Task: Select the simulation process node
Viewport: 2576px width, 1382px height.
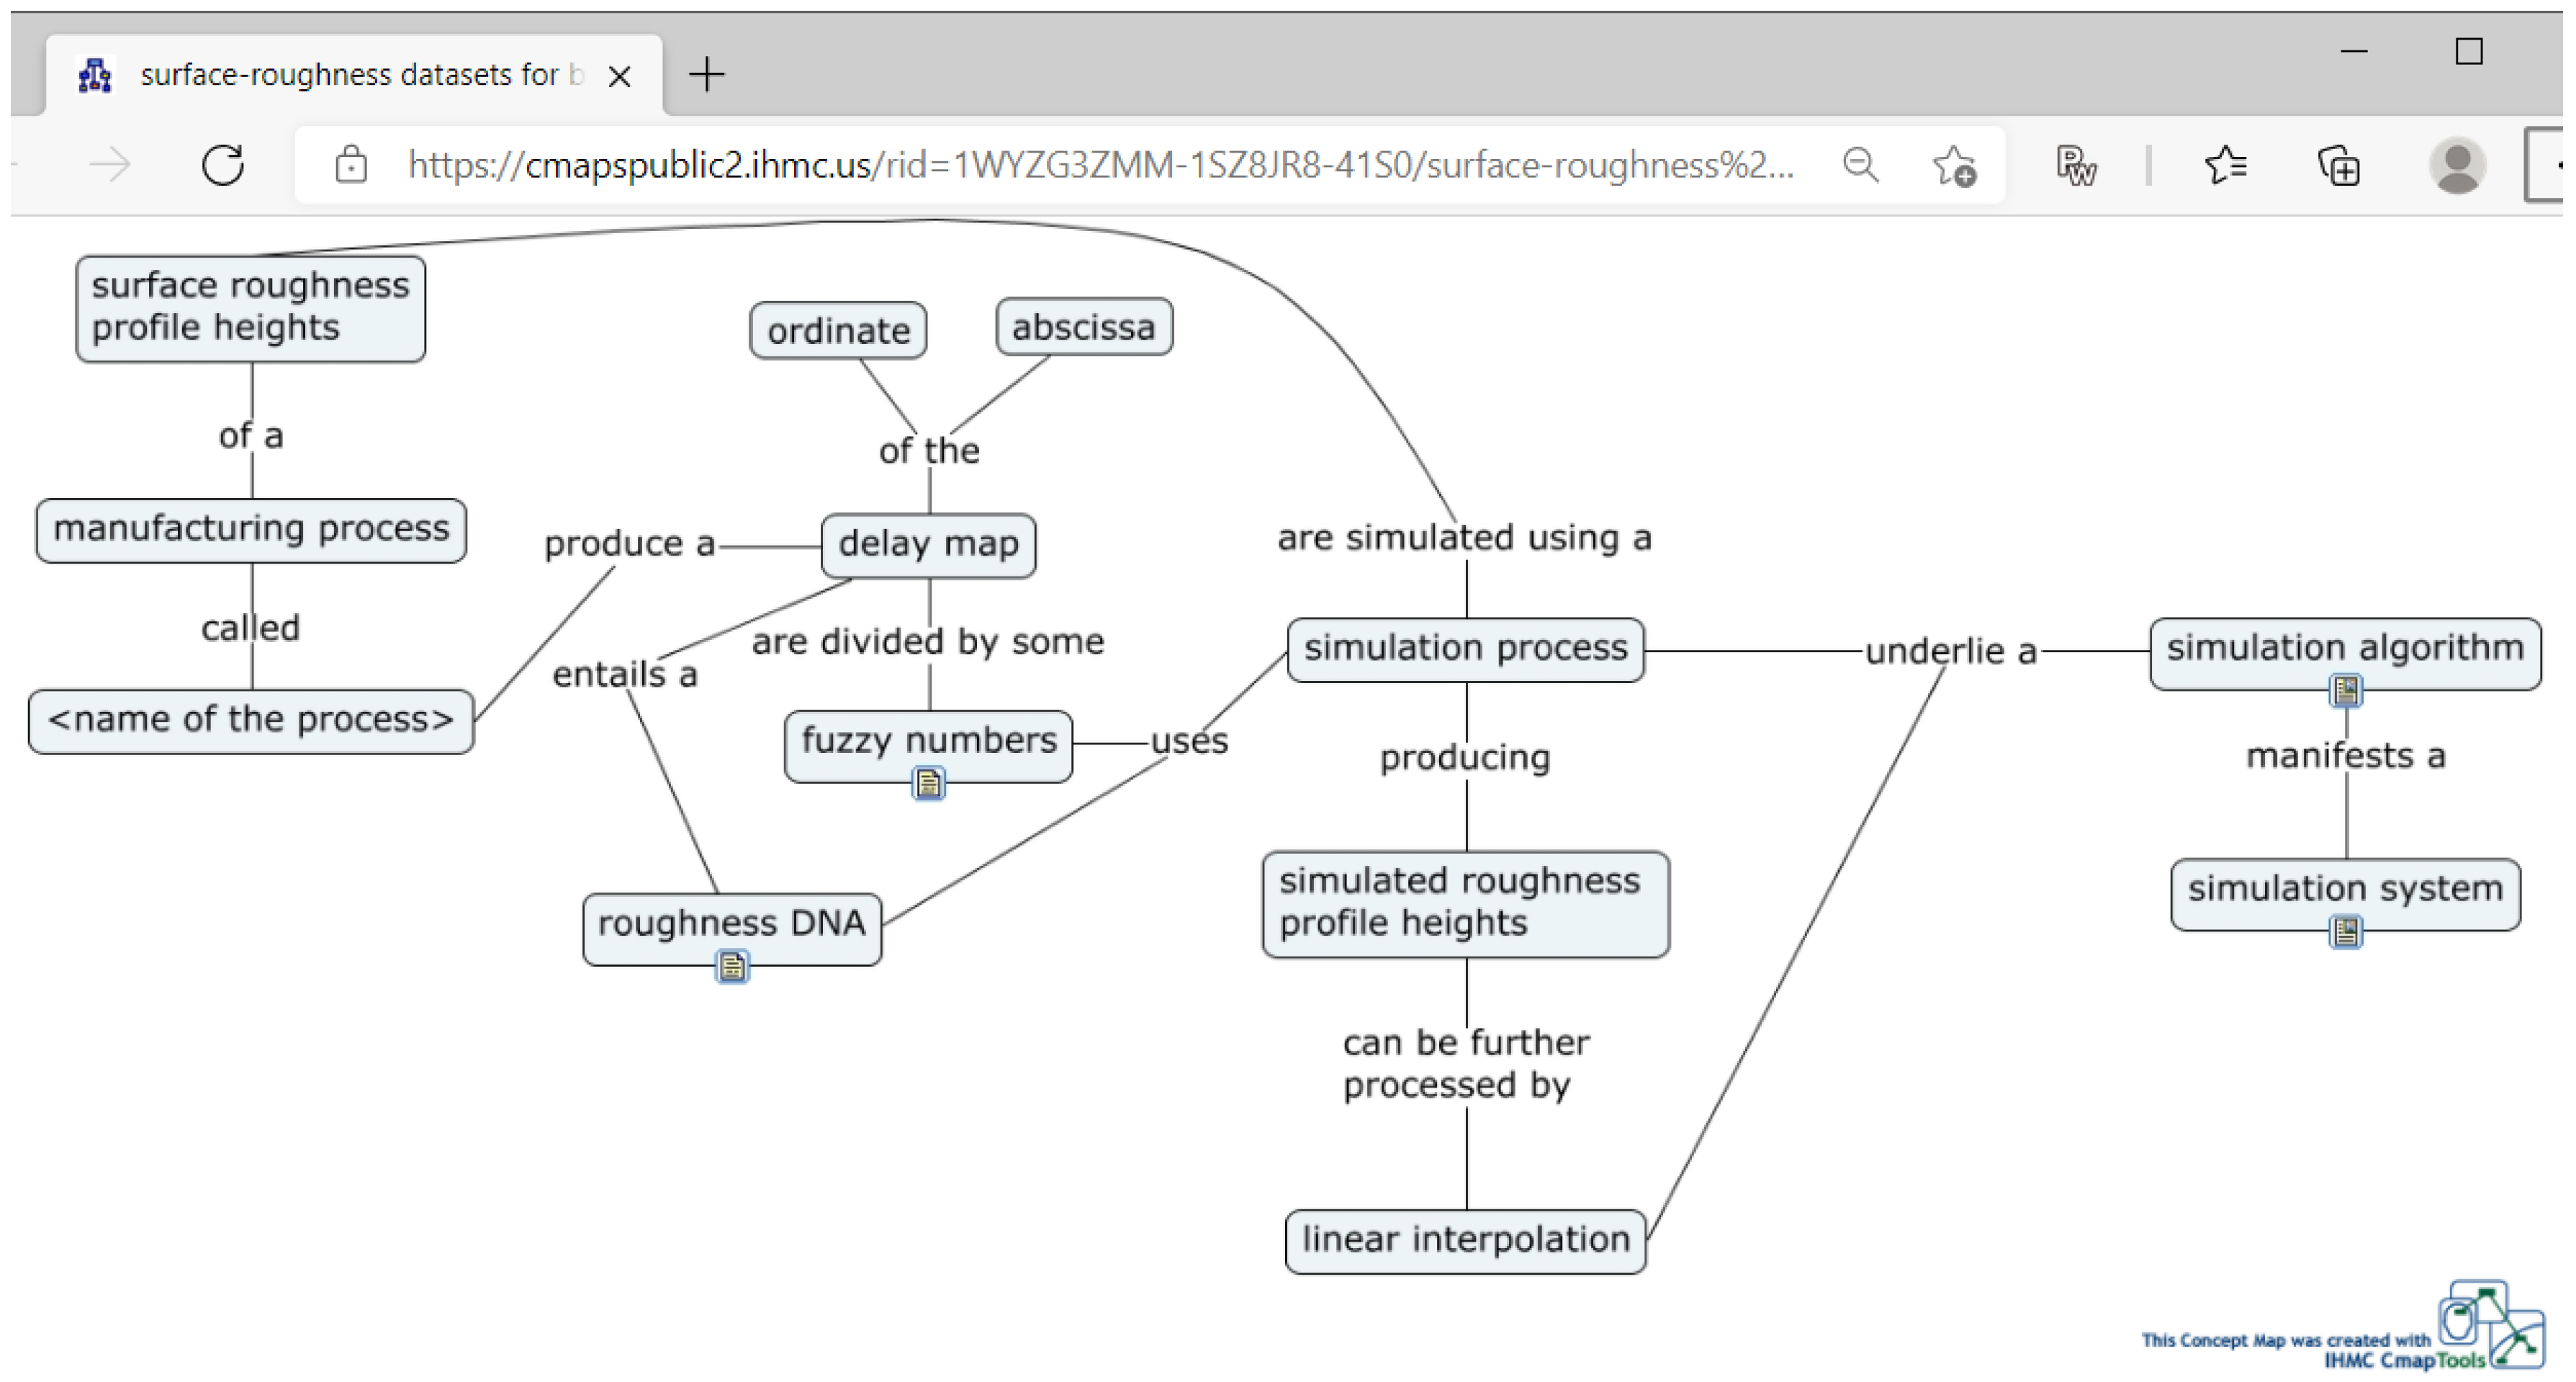Action: pos(1465,649)
